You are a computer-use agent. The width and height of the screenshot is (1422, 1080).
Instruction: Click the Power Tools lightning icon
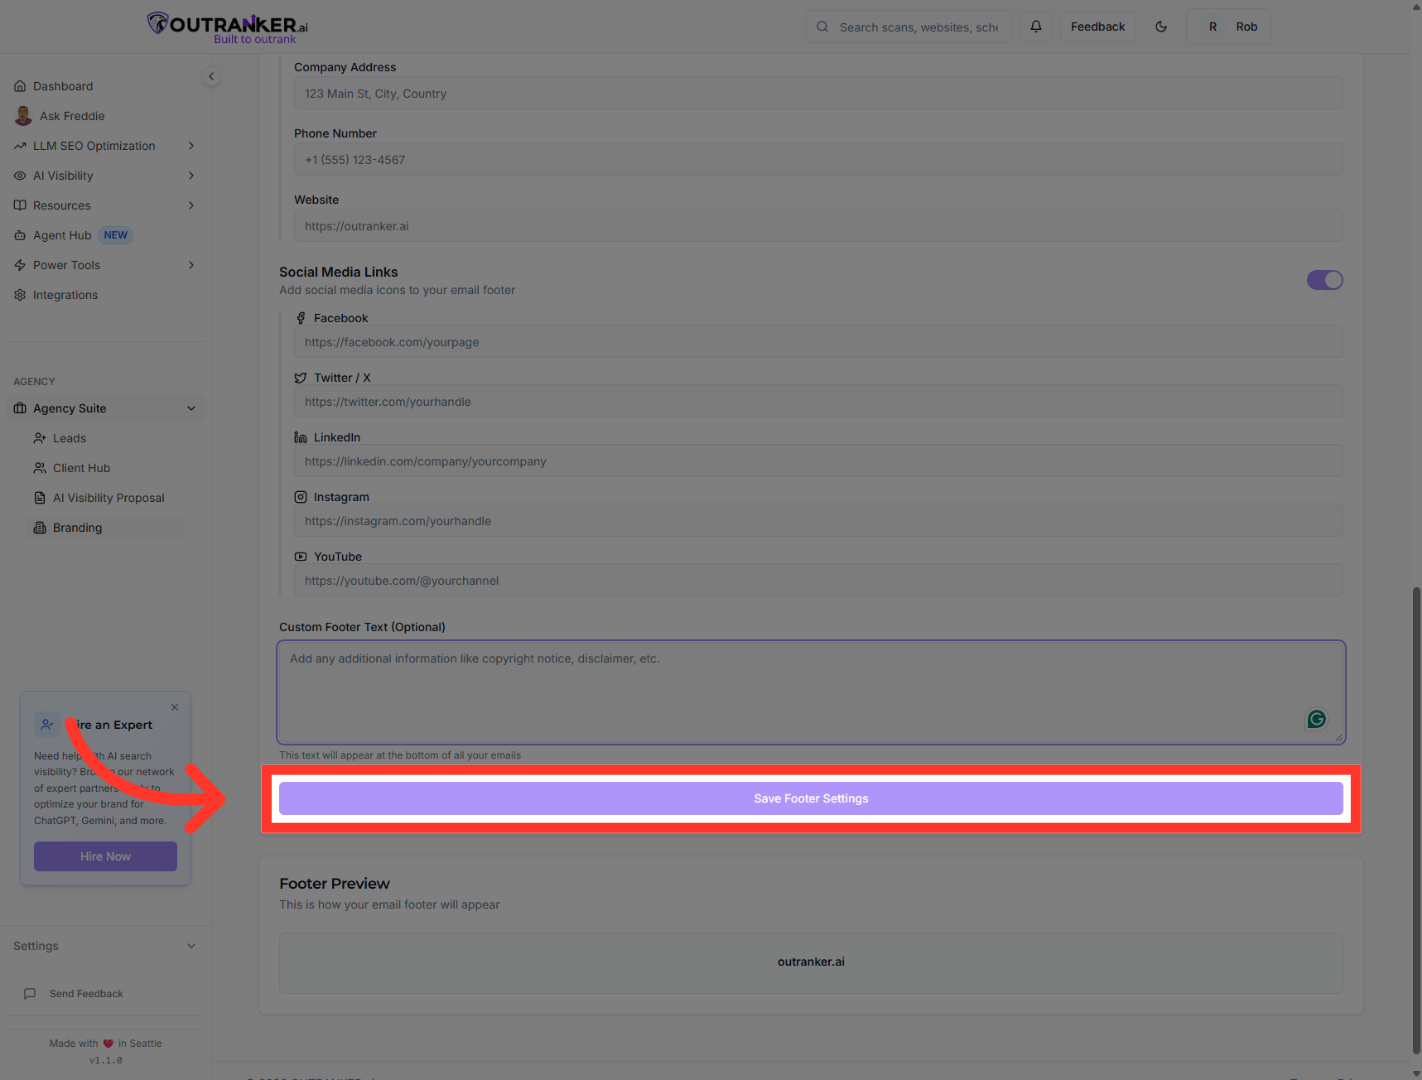point(20,265)
